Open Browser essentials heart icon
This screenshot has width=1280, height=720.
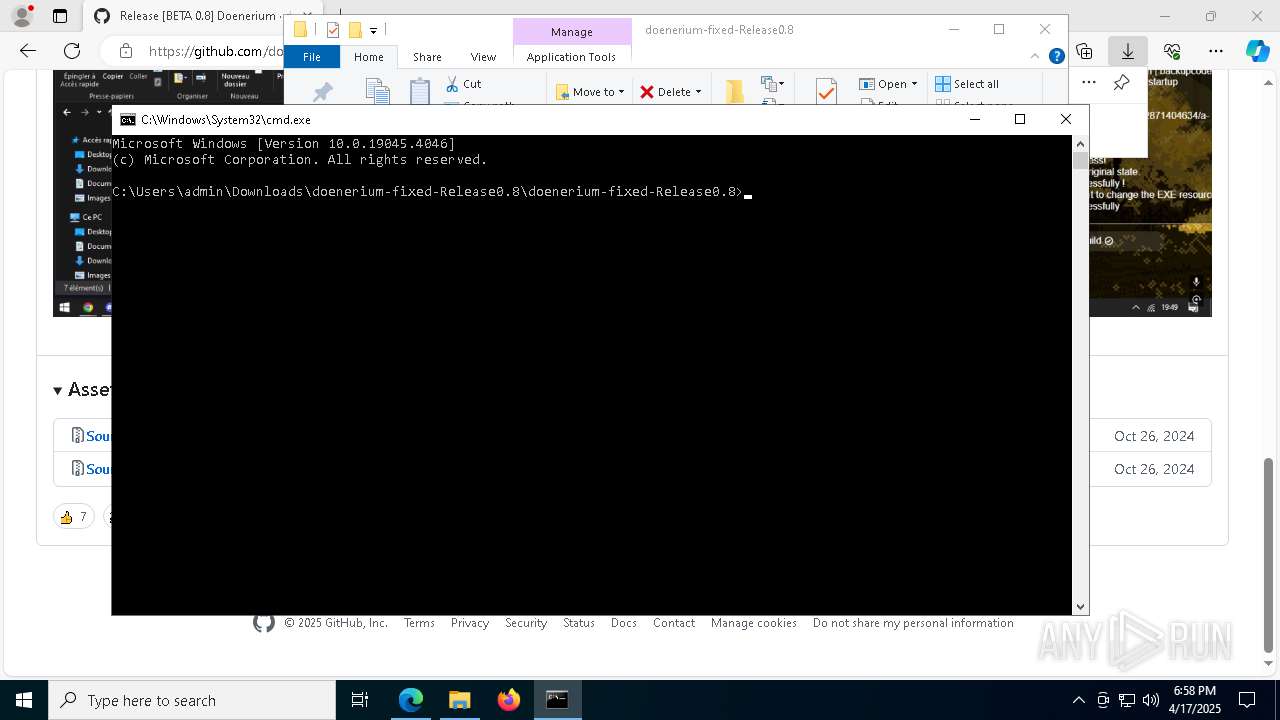click(x=1172, y=51)
